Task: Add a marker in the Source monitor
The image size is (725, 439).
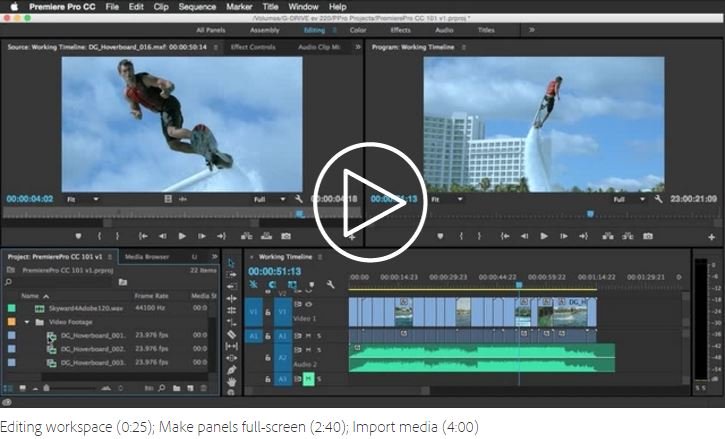Action: coord(78,236)
